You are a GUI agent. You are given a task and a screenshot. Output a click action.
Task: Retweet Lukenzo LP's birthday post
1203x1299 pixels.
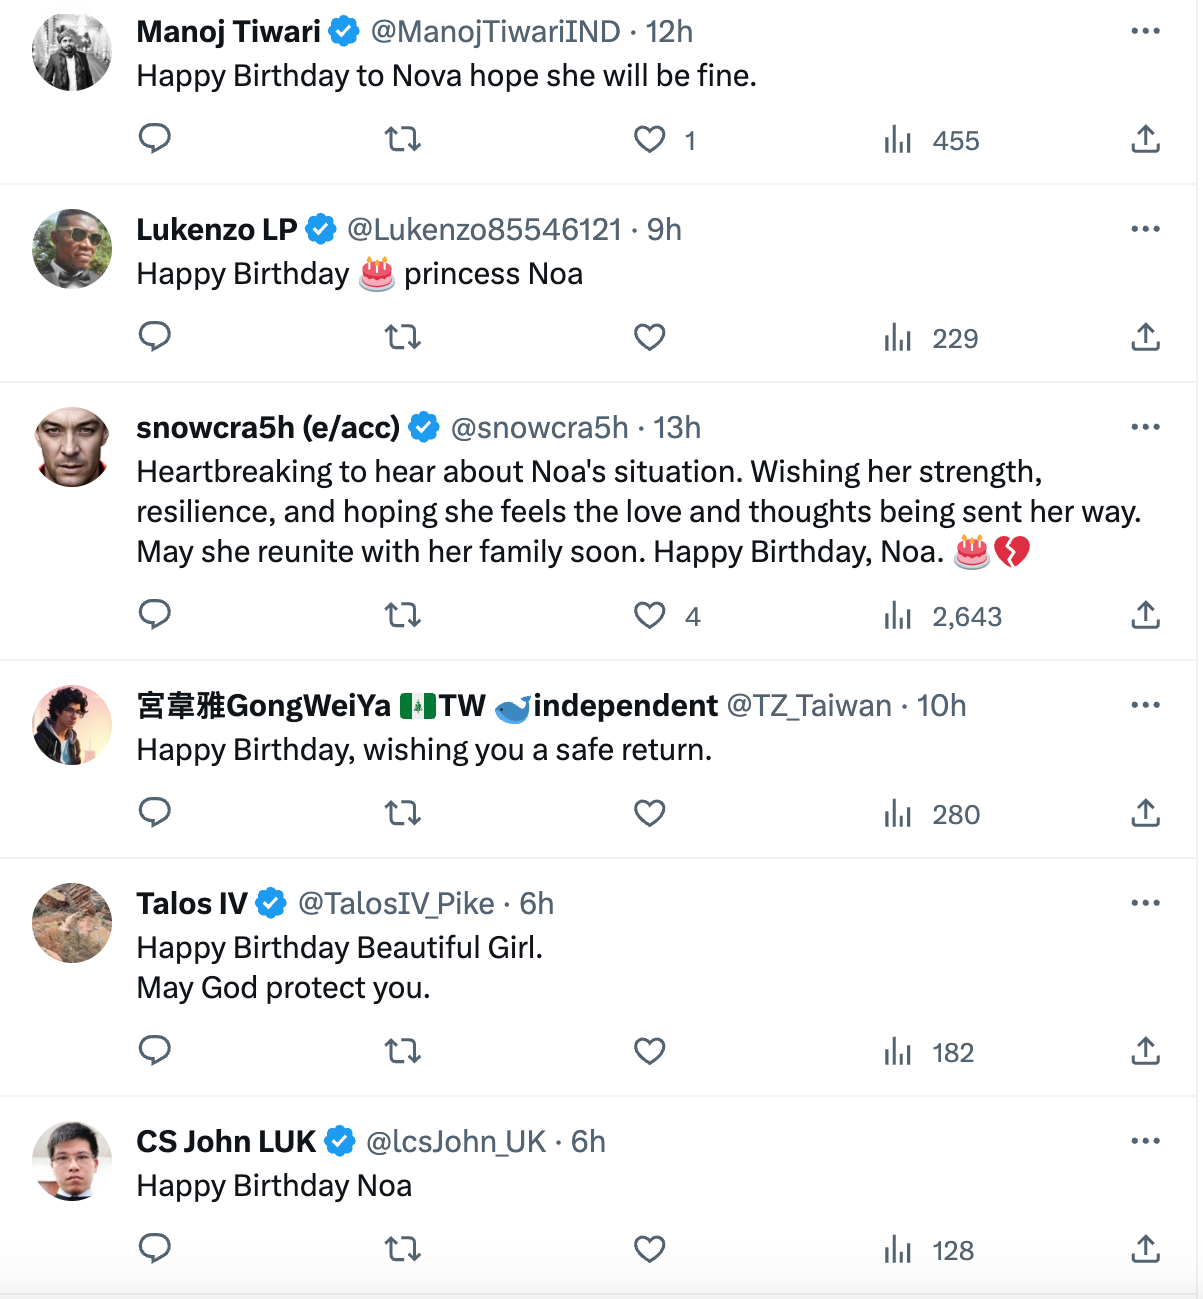(x=403, y=338)
